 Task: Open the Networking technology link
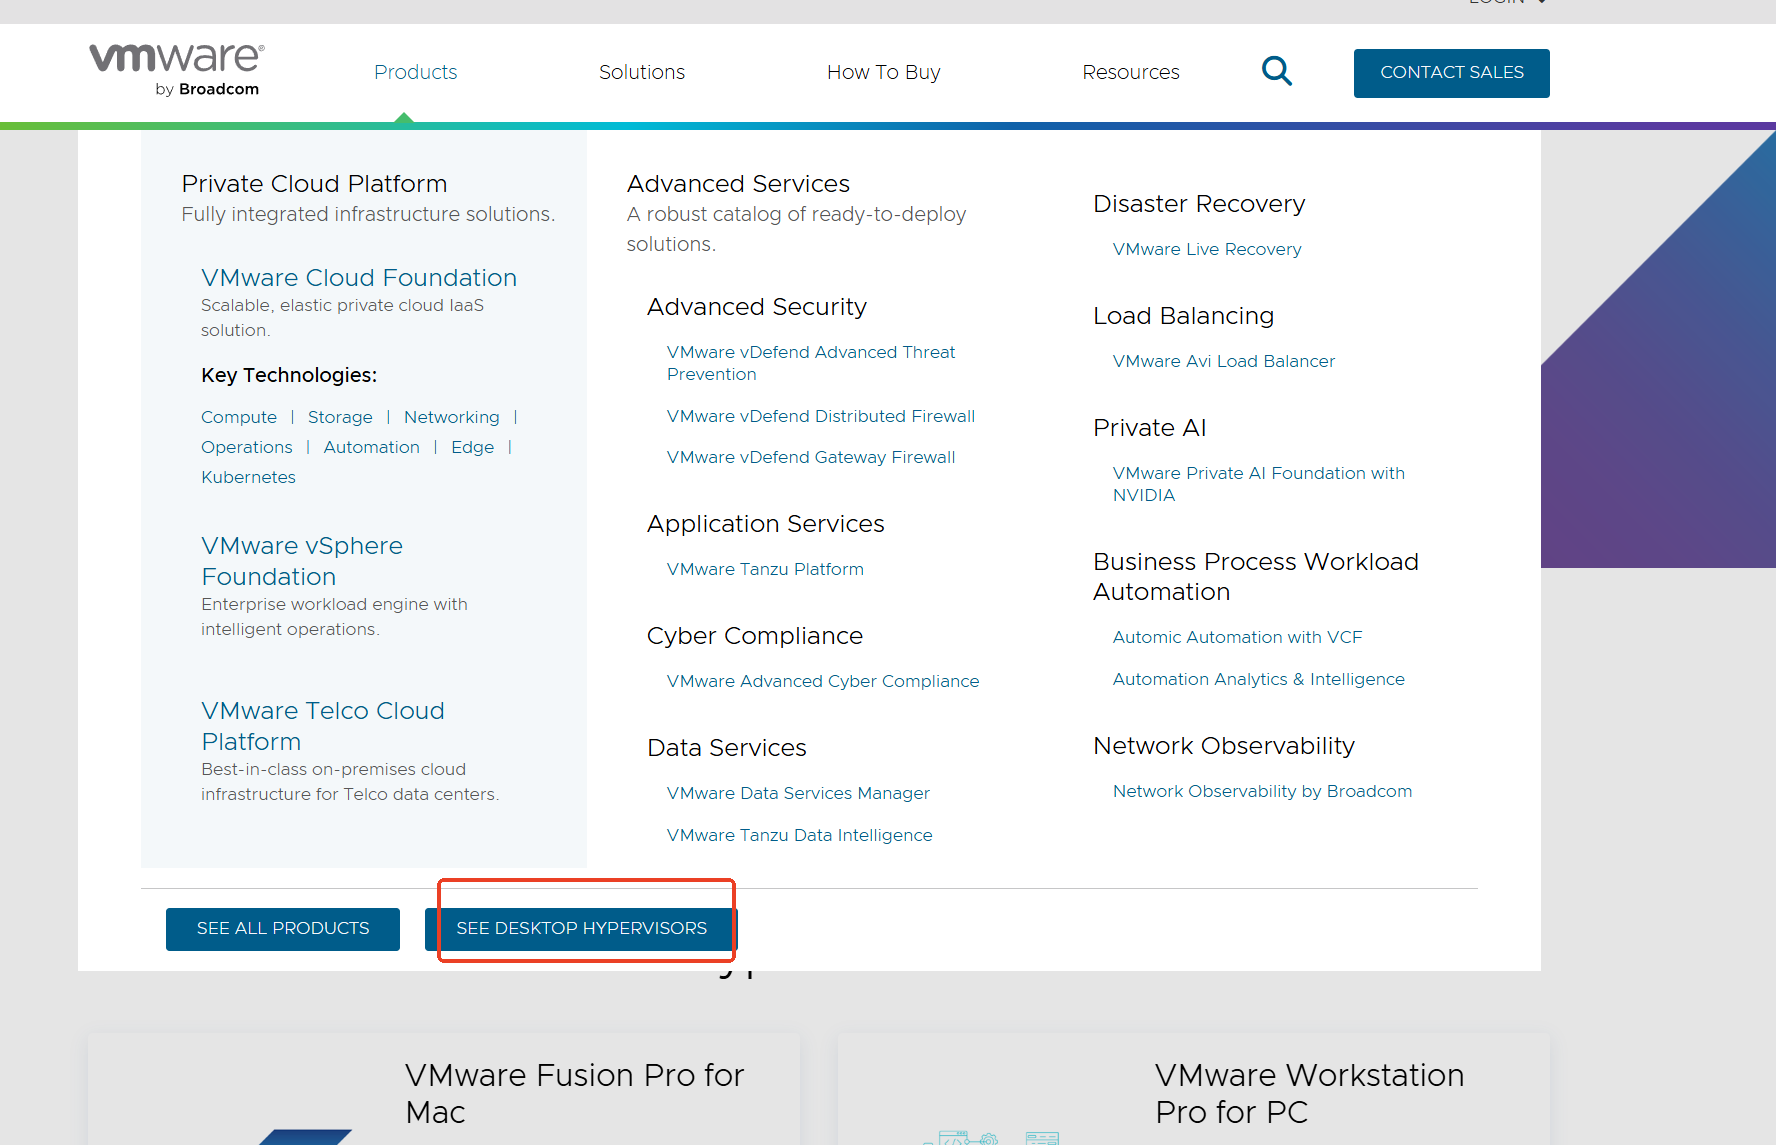pyautogui.click(x=452, y=417)
